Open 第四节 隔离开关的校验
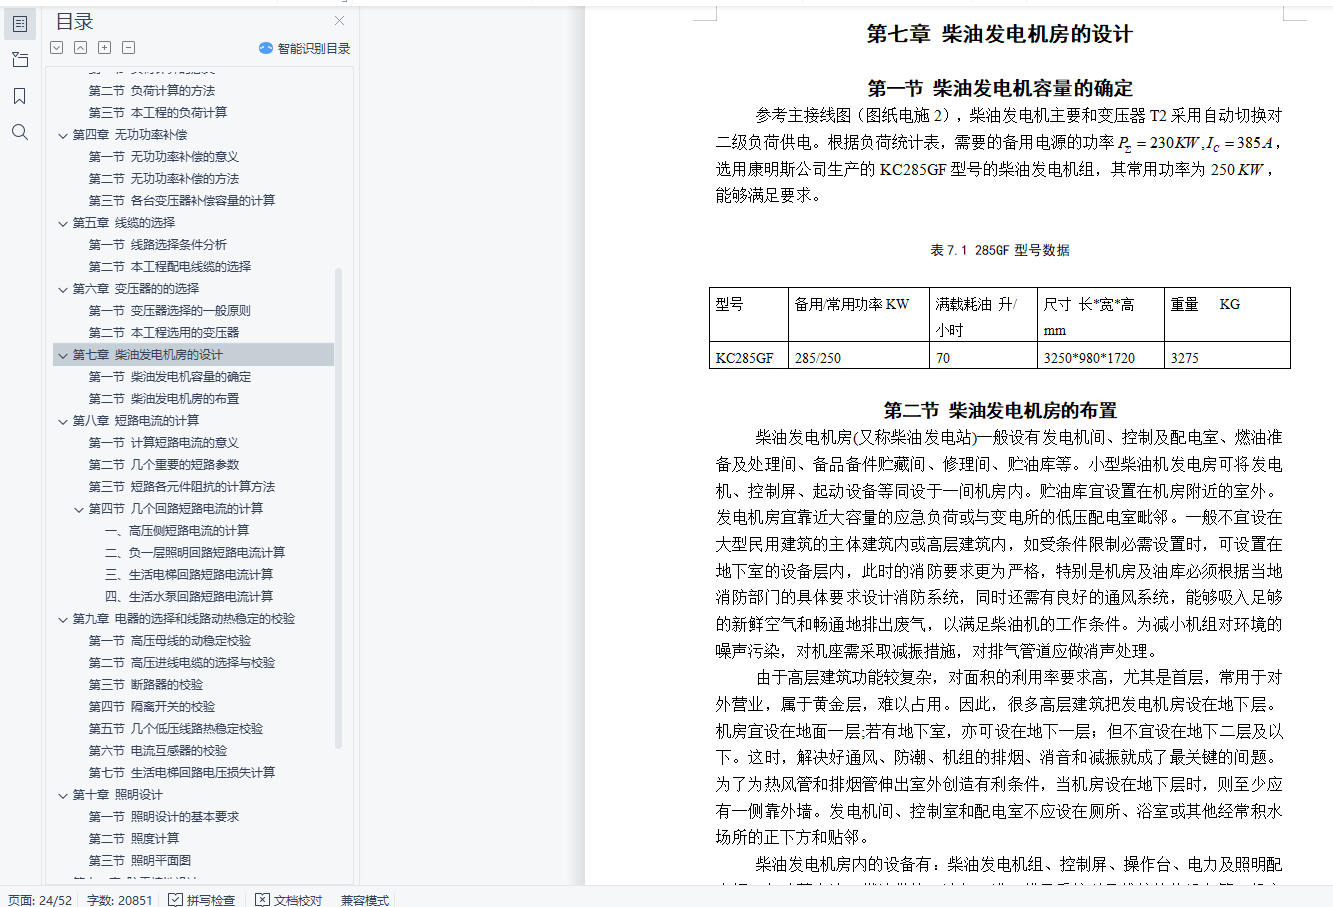This screenshot has width=1333, height=907. (x=152, y=707)
